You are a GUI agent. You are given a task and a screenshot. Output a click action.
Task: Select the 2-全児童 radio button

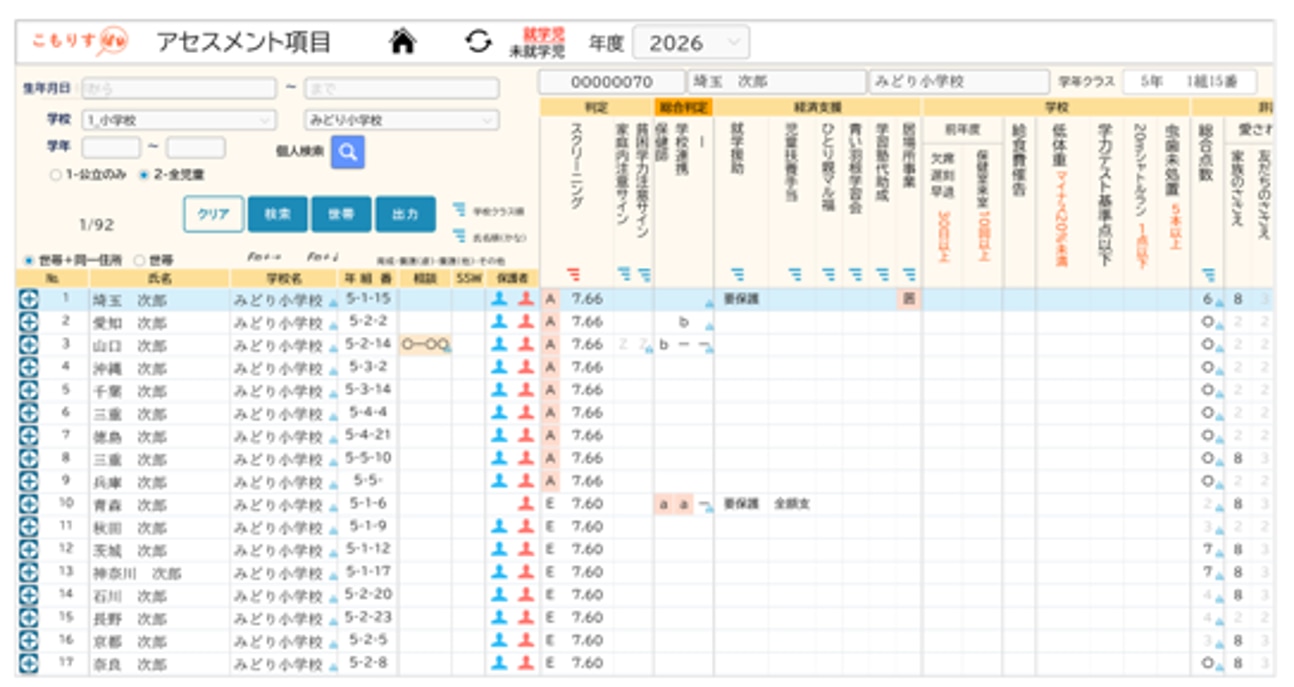tap(144, 174)
